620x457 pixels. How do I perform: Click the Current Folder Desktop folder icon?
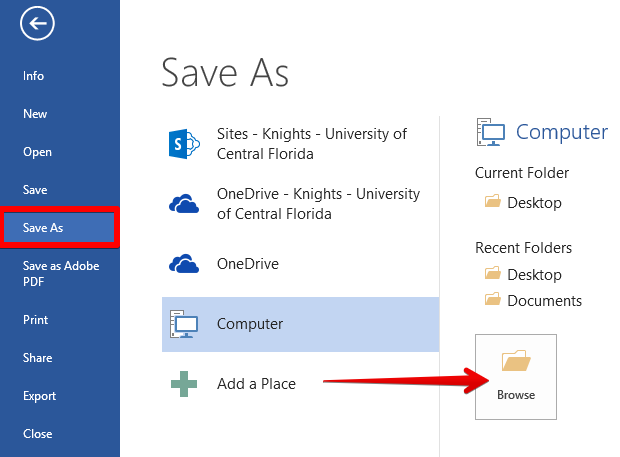coord(492,202)
